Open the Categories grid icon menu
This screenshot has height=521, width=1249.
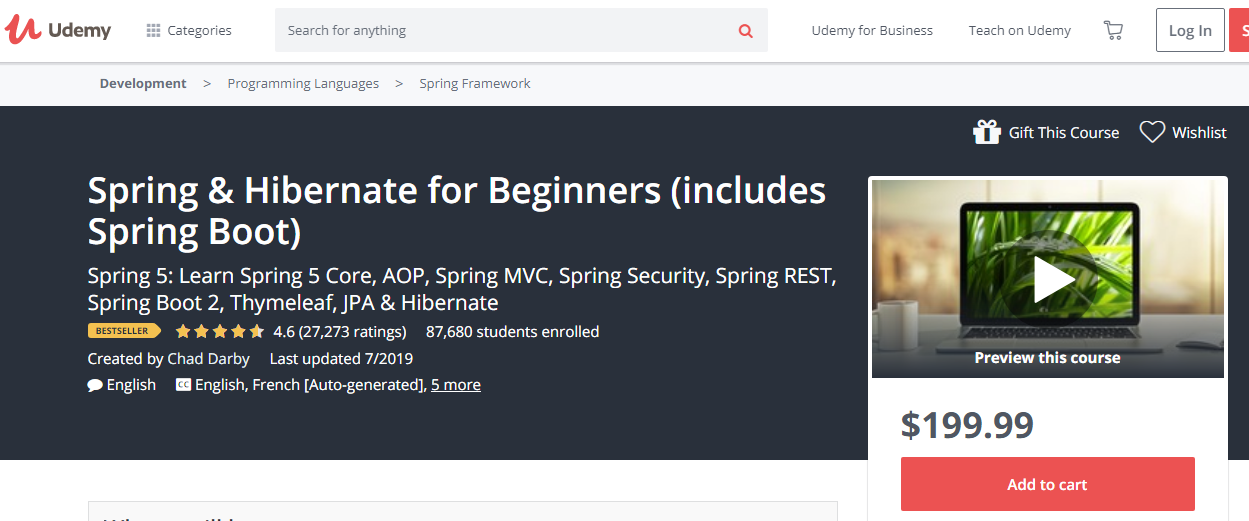[x=153, y=31]
